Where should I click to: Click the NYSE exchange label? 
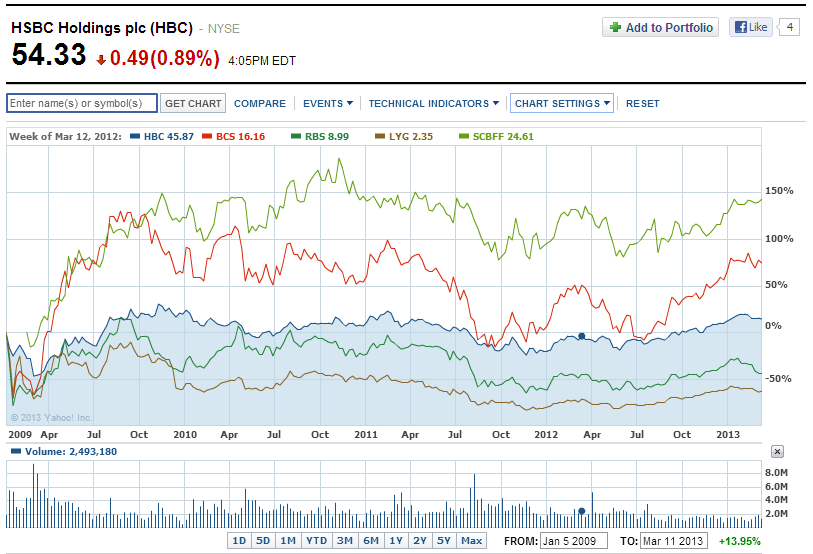[x=223, y=29]
